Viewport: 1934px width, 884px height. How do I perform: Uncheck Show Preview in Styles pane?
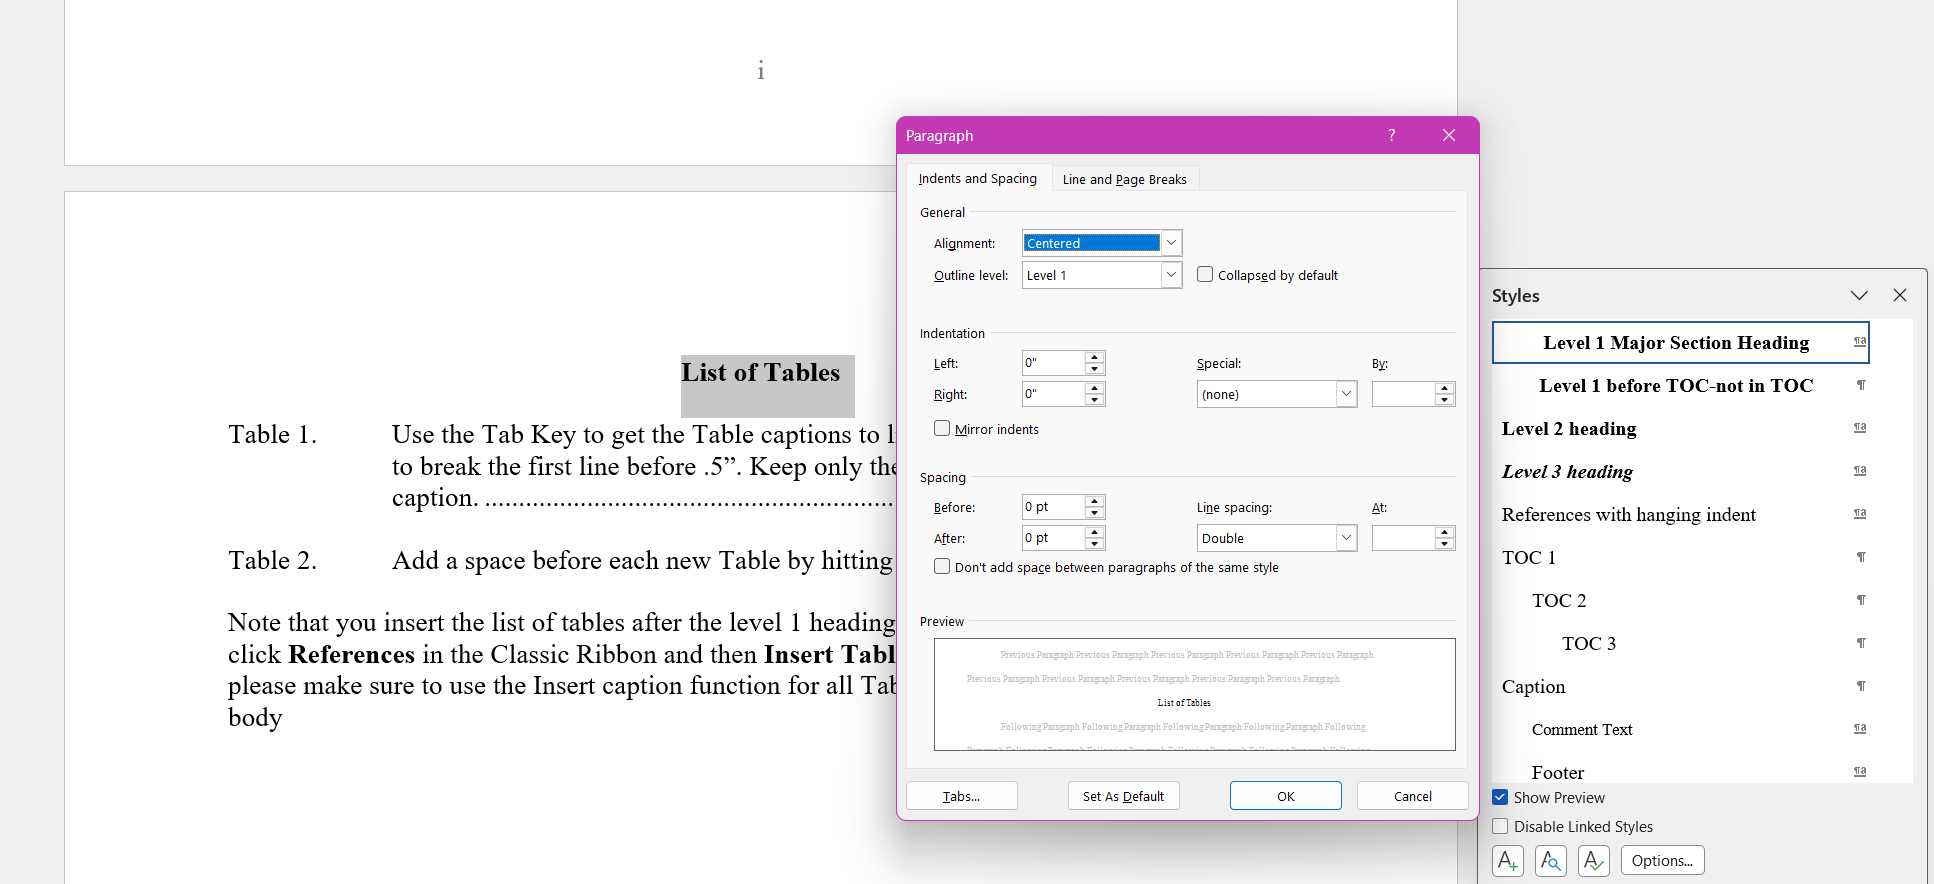pyautogui.click(x=1500, y=797)
